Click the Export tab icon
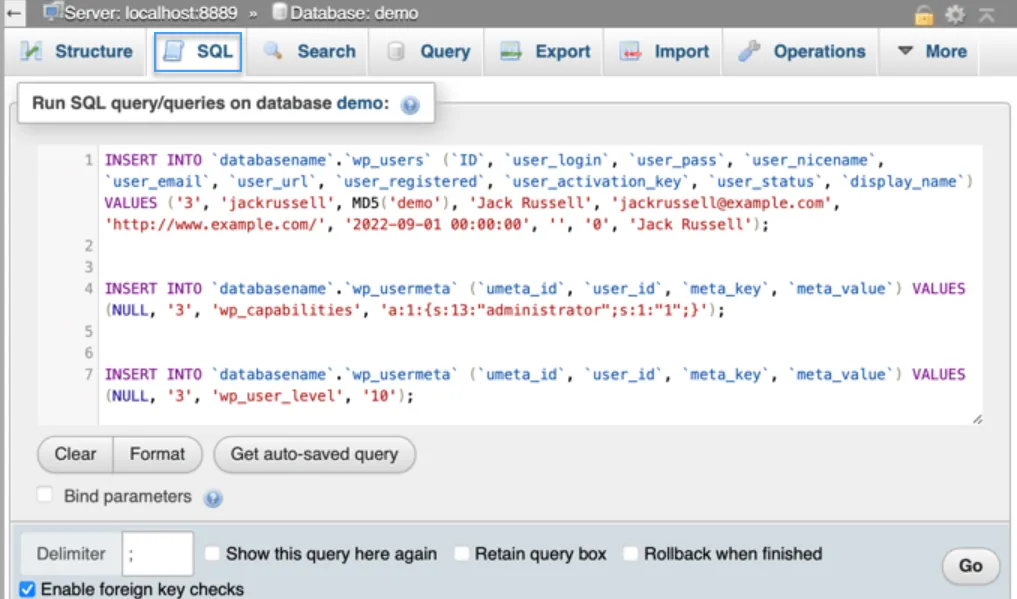 coord(510,51)
